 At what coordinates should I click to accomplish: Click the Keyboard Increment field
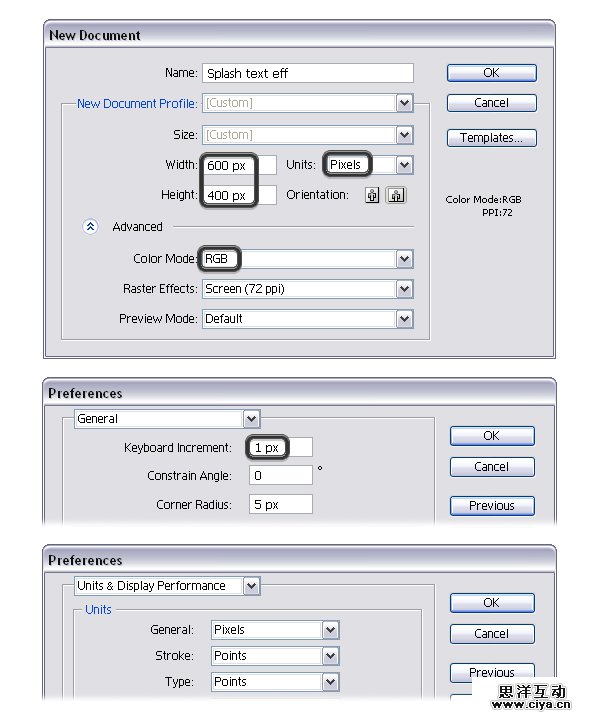click(x=281, y=448)
